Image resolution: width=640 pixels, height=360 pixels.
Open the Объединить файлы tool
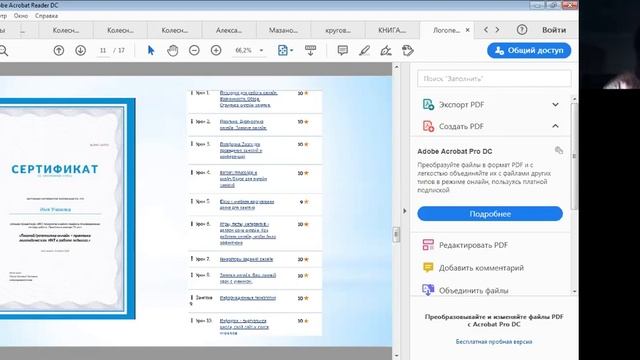click(x=473, y=290)
